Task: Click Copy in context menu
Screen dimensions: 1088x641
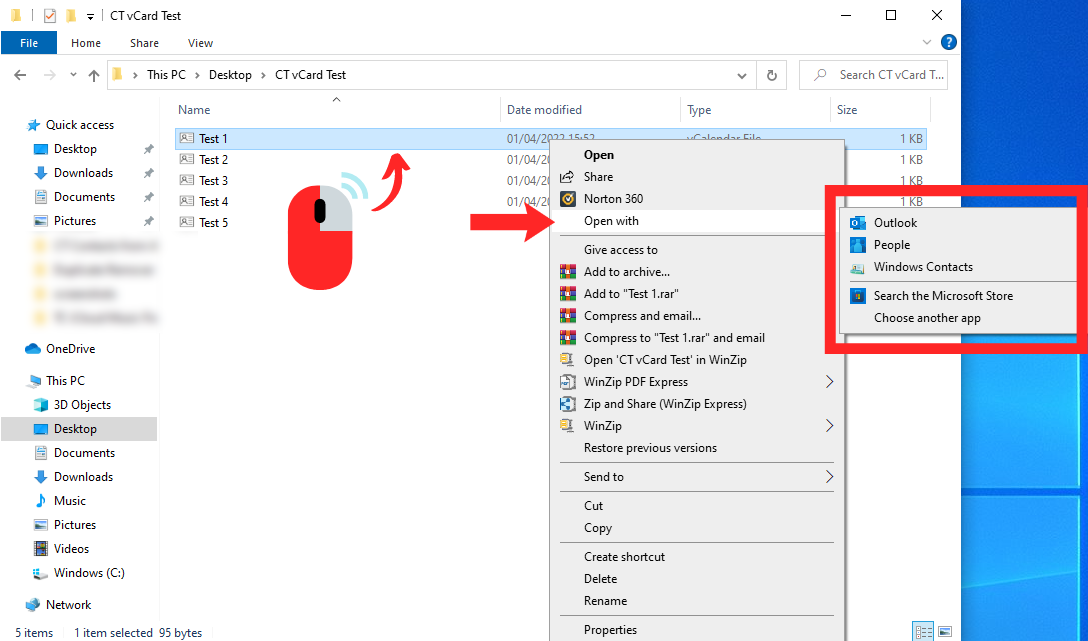Action: click(597, 528)
